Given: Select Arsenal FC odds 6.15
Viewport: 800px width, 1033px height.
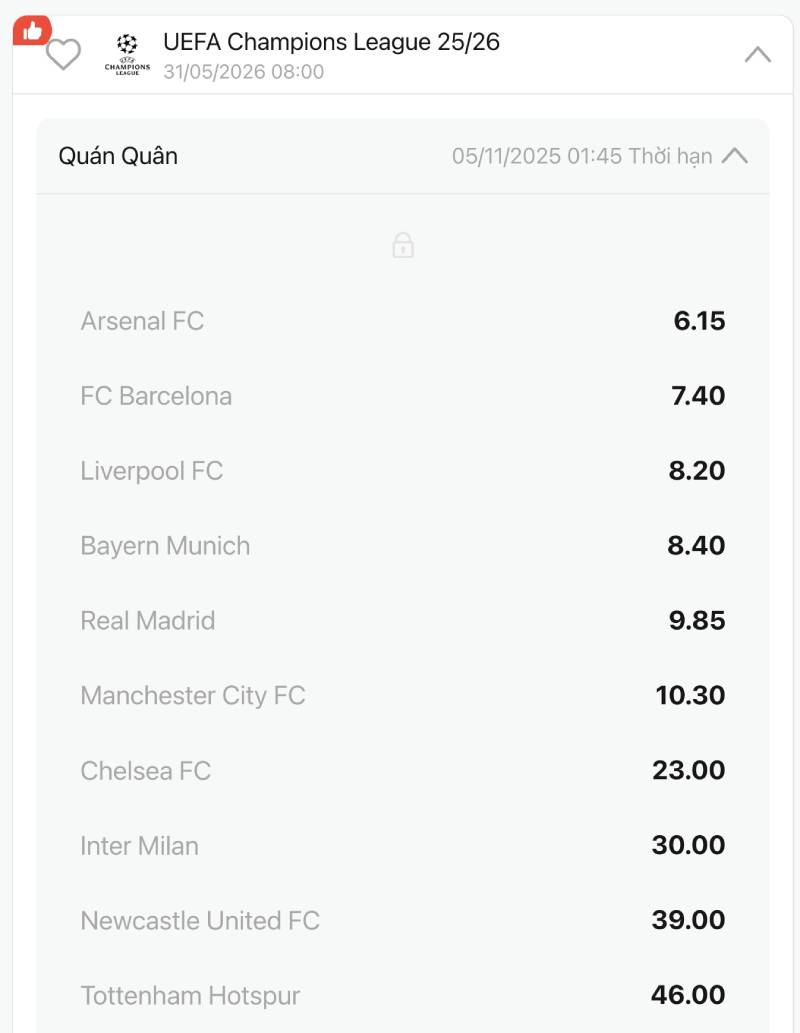Looking at the screenshot, I should point(699,321).
